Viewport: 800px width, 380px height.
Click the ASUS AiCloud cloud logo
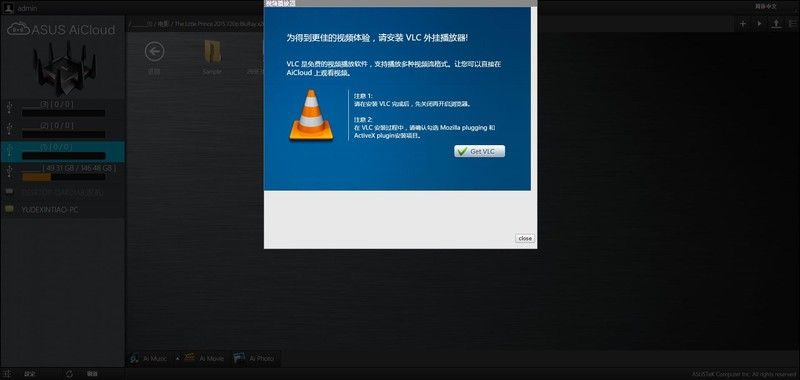19,29
